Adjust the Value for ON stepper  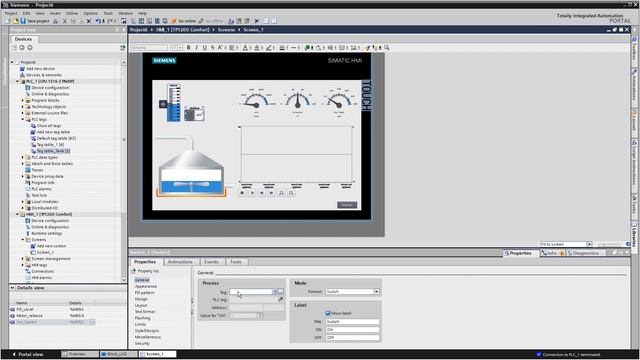[260, 316]
